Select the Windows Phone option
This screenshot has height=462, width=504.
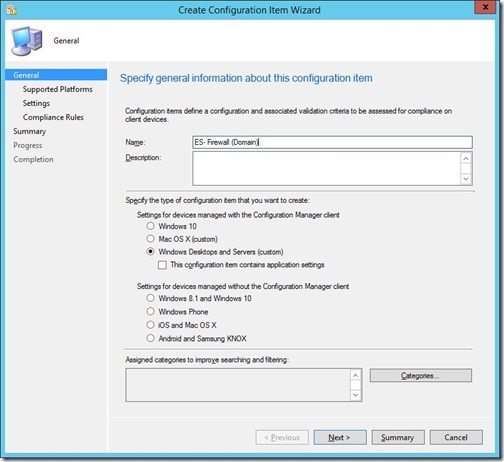[150, 311]
